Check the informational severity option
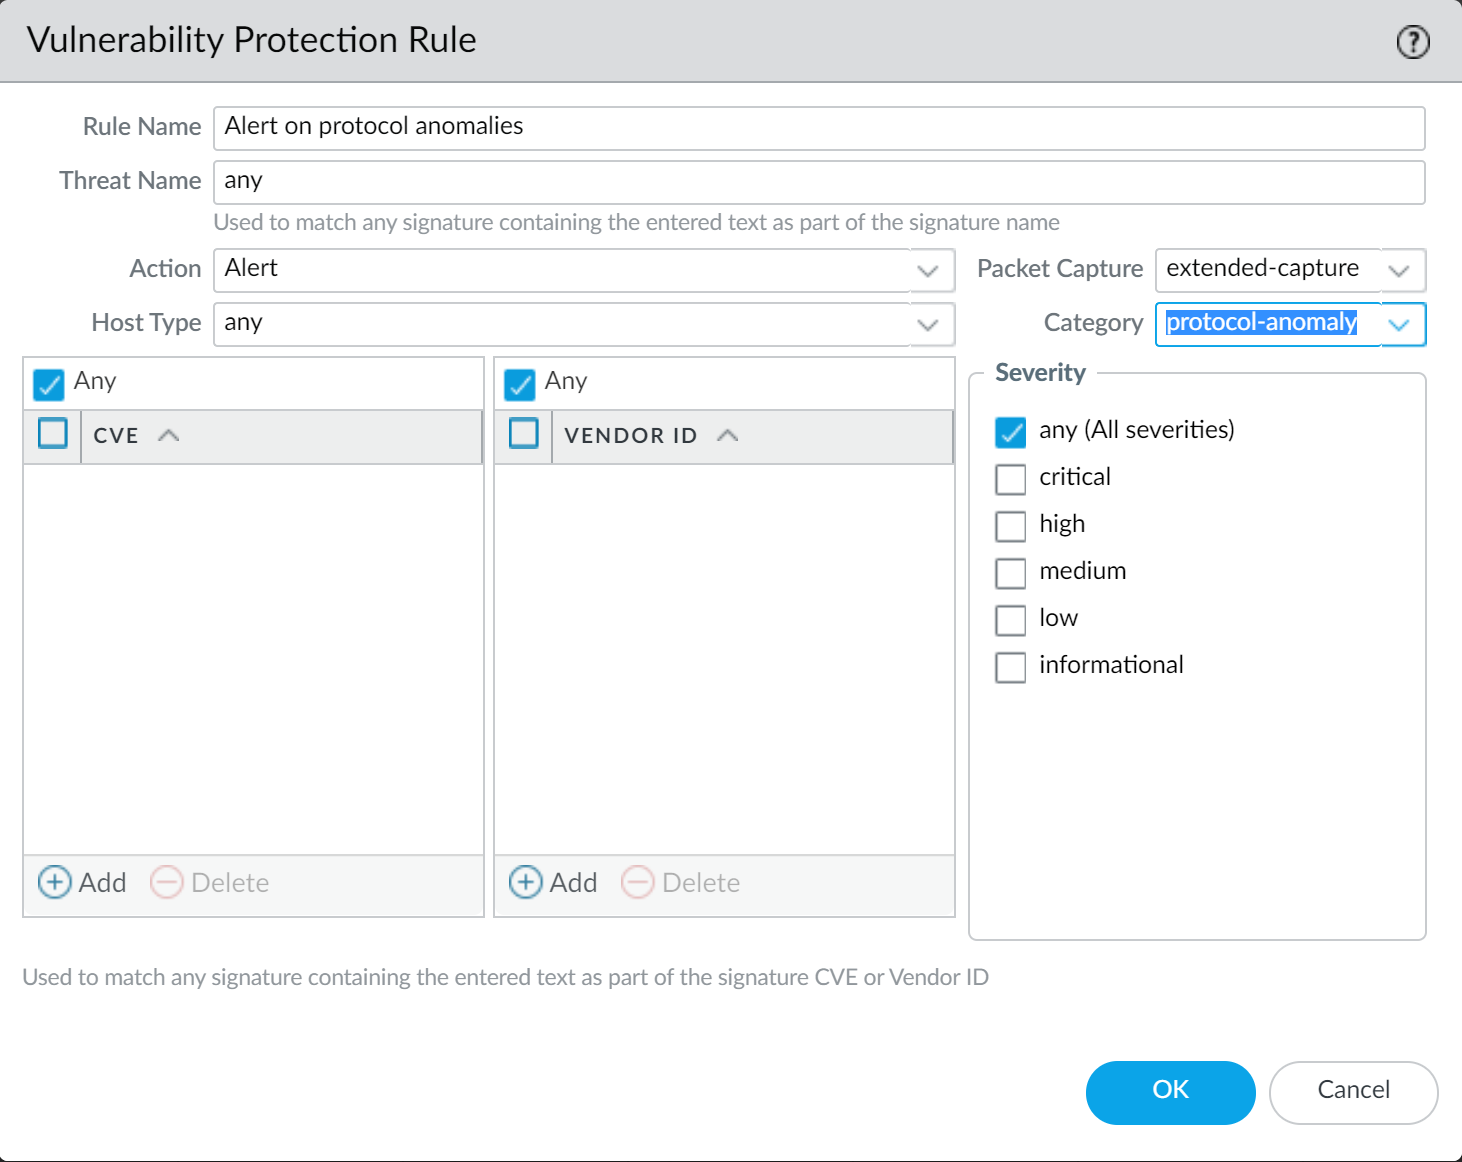Screen dimensions: 1462x1162 (1011, 667)
